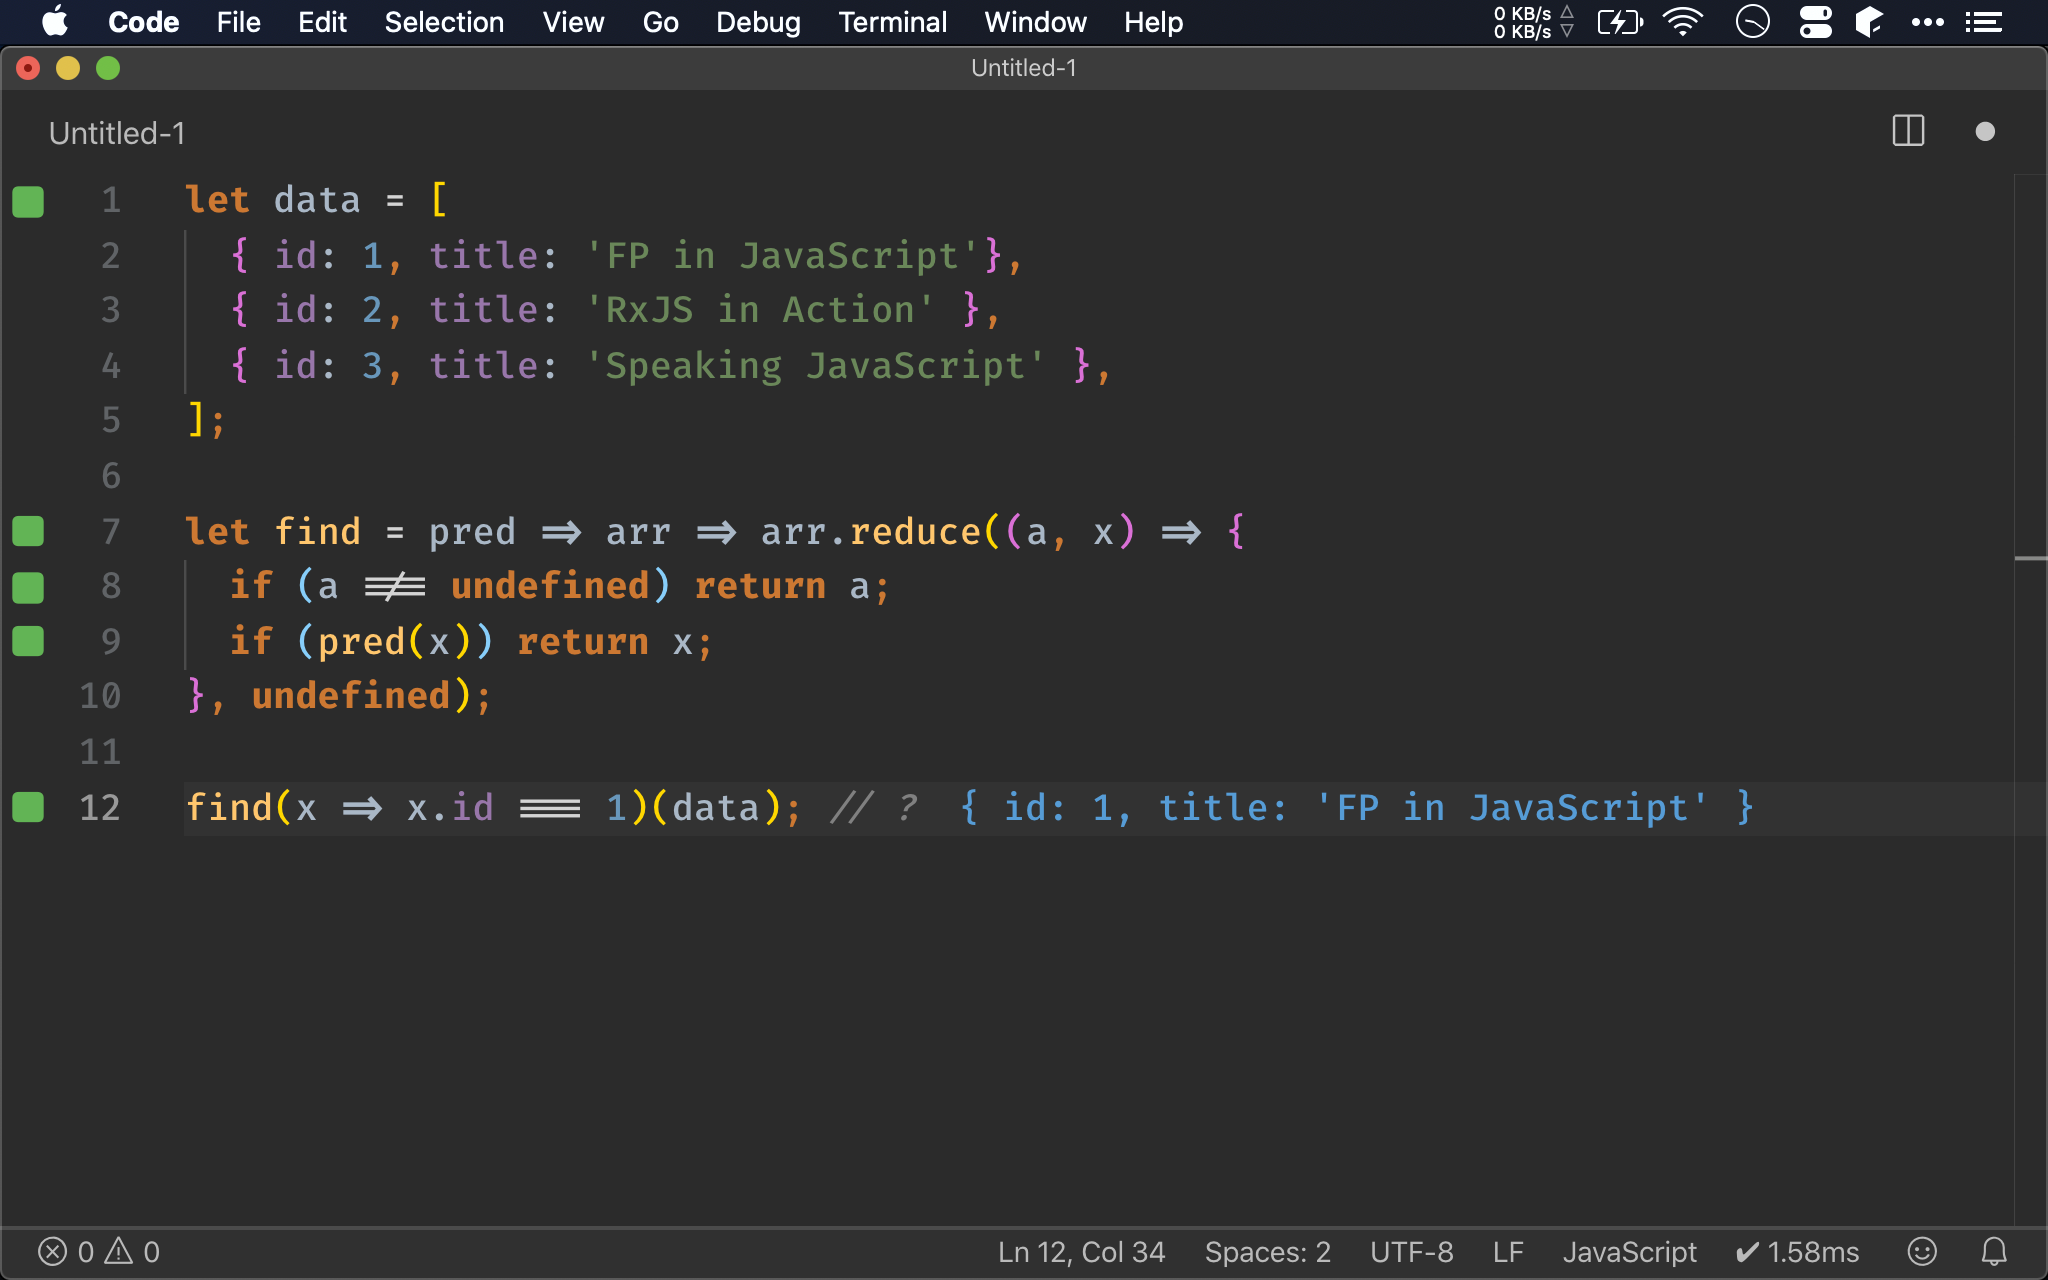Open the View menu

pyautogui.click(x=573, y=22)
